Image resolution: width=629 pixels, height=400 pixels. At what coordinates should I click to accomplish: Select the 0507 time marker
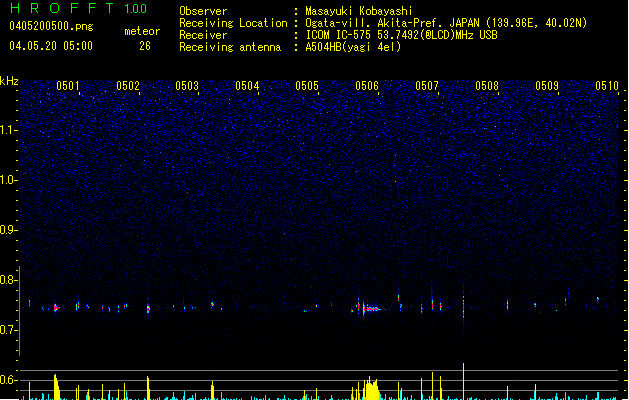point(427,86)
